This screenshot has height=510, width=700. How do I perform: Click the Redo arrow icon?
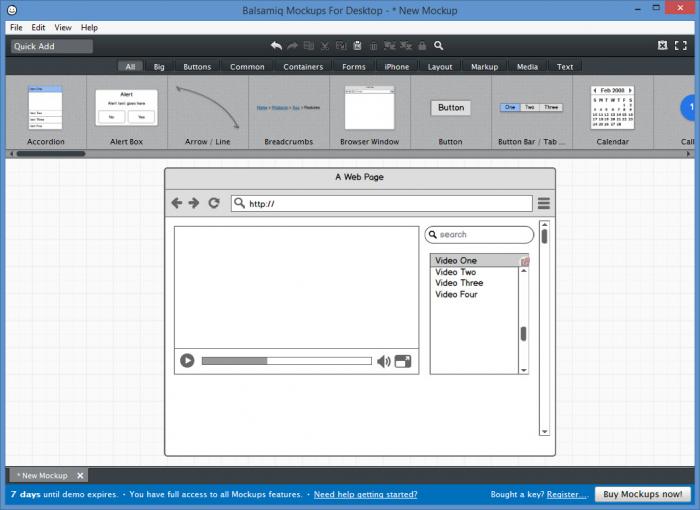click(292, 46)
